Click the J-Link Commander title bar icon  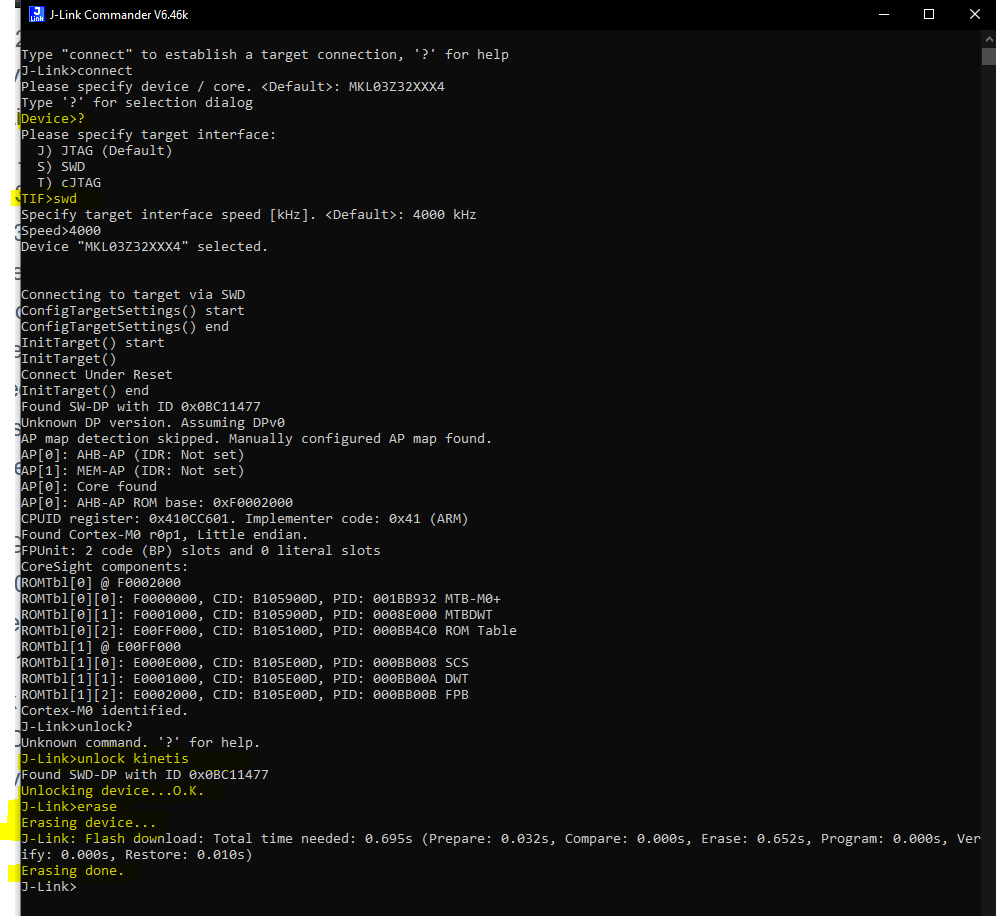coord(36,14)
